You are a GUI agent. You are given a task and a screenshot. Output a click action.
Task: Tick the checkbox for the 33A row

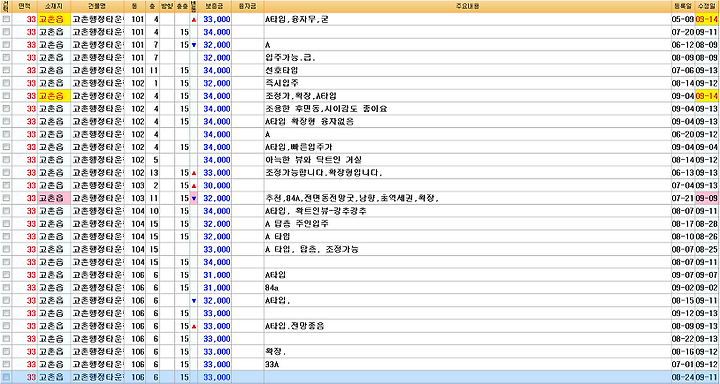pos(6,365)
